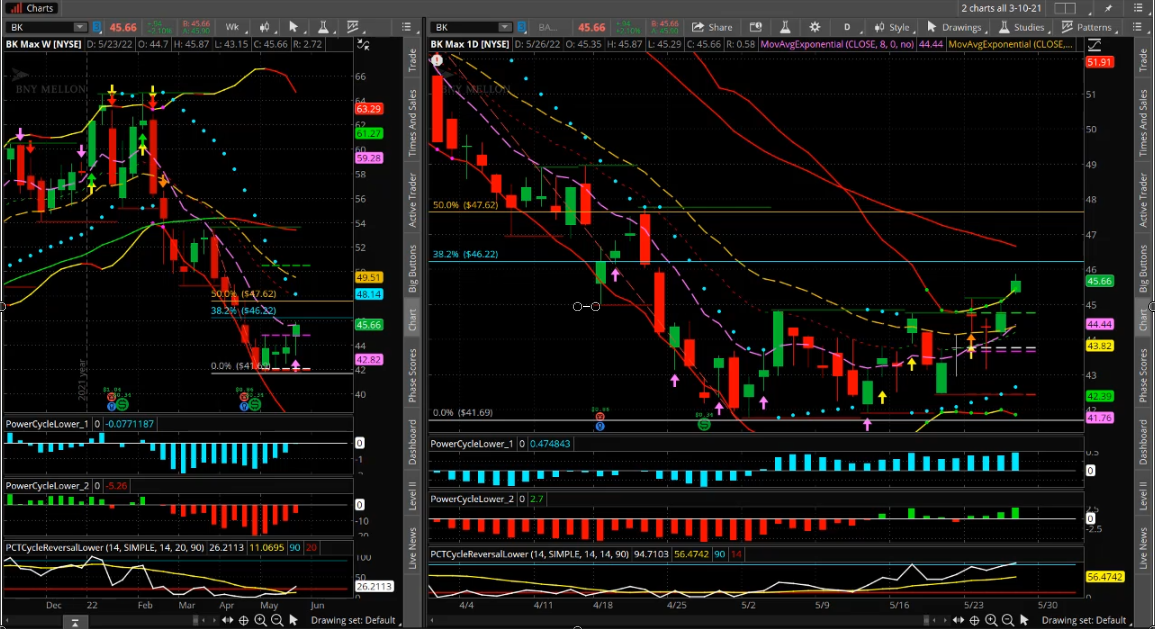Click right chart crosshair icon
The height and width of the screenshot is (629, 1155).
tap(975, 620)
